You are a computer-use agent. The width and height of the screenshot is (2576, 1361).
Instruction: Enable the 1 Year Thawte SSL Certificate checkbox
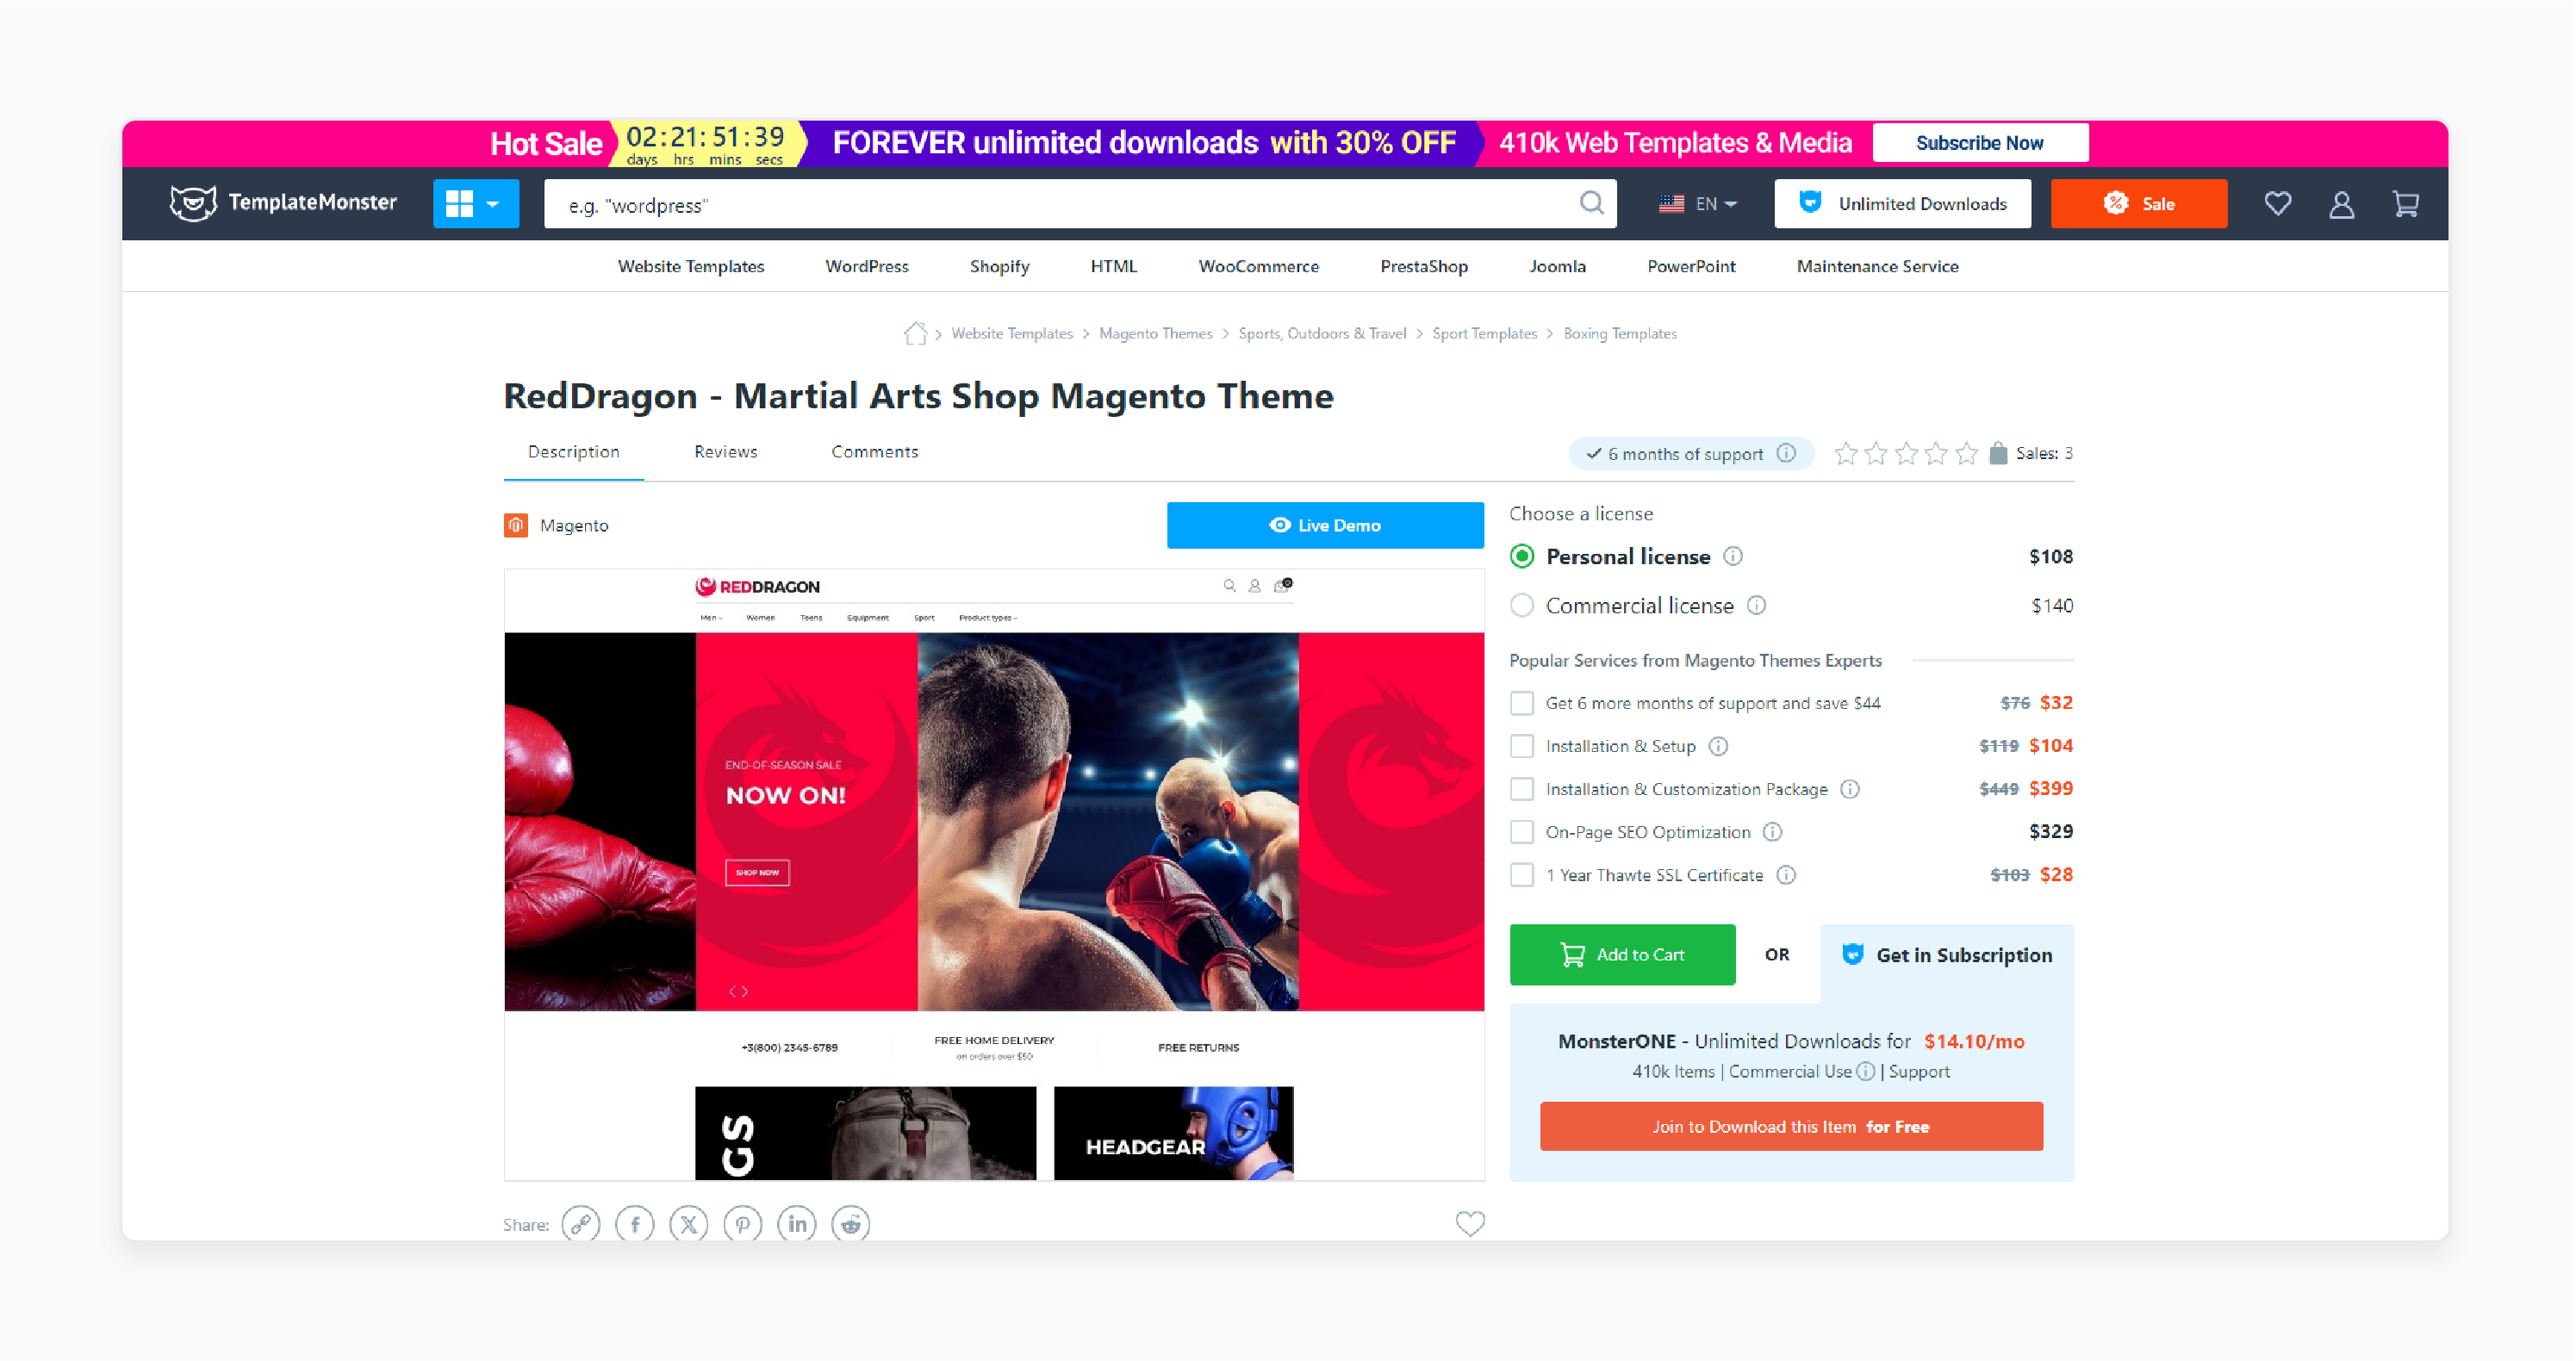coord(1520,872)
